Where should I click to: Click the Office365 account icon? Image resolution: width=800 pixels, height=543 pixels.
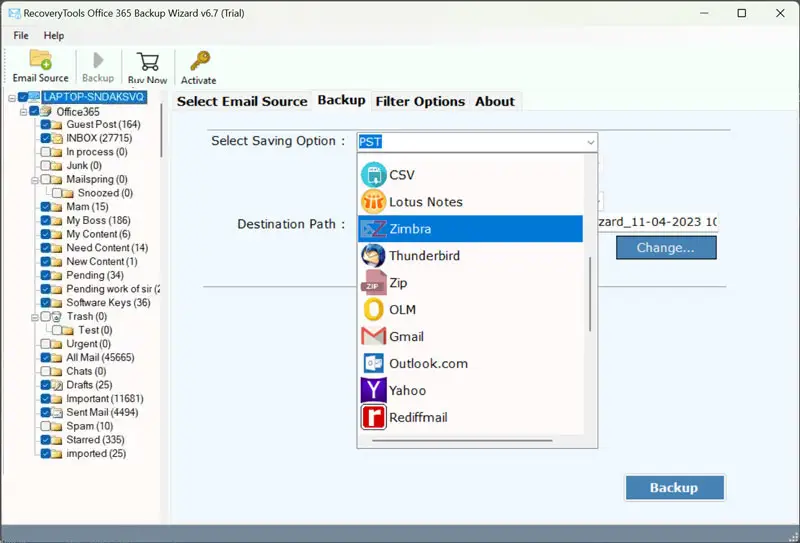click(x=46, y=111)
